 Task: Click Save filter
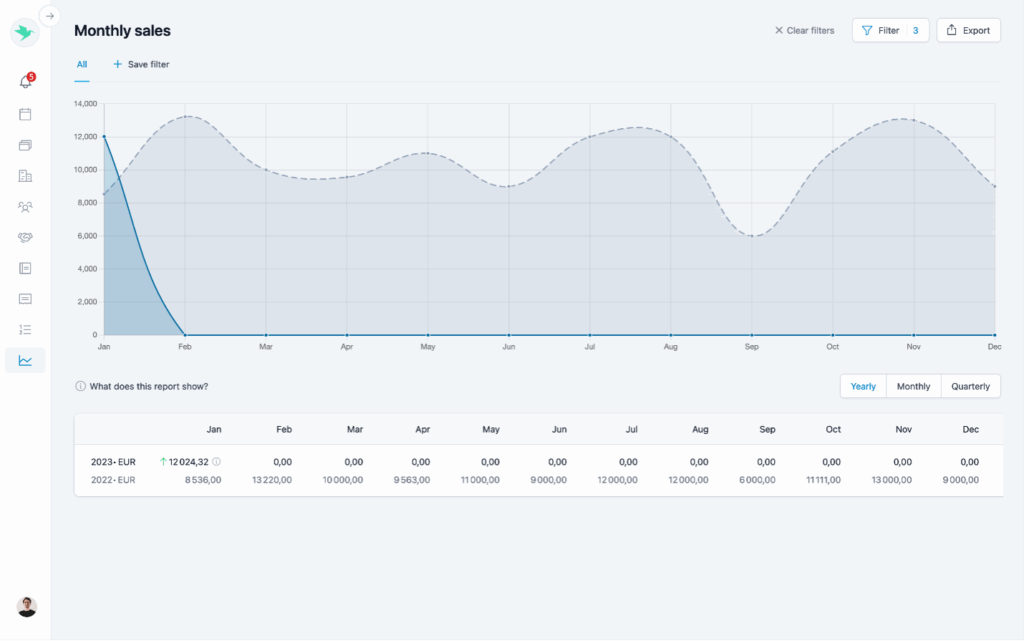(x=141, y=64)
